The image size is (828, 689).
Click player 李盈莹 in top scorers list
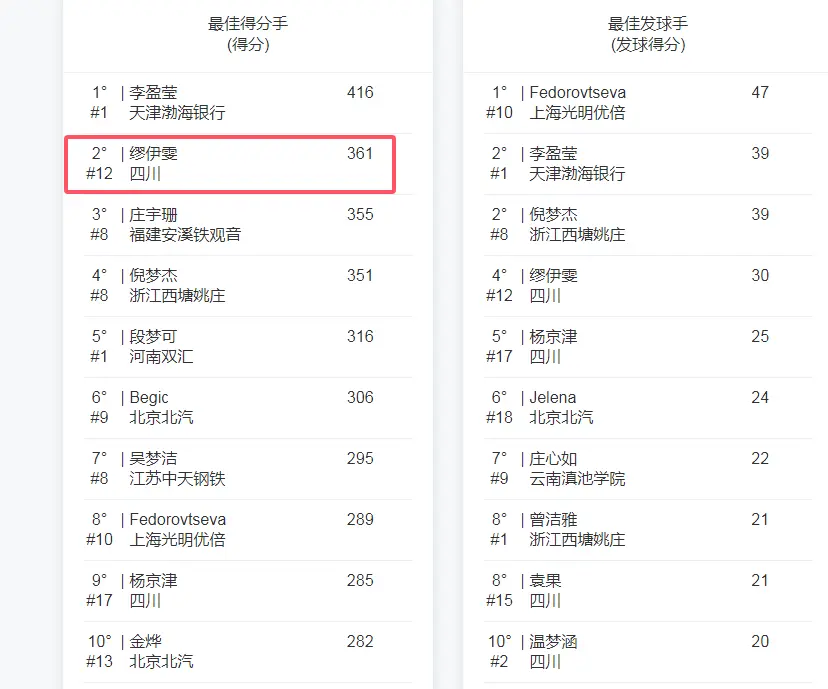coord(154,93)
